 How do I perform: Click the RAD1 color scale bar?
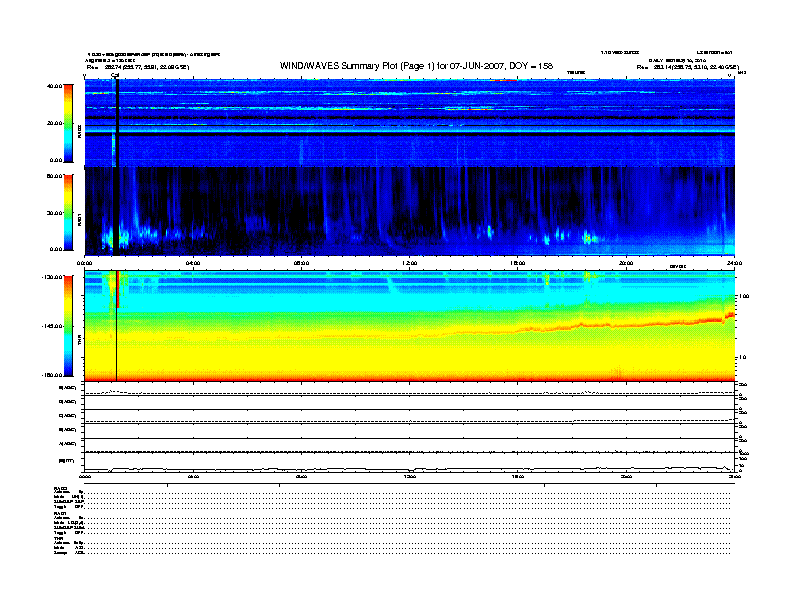click(68, 212)
